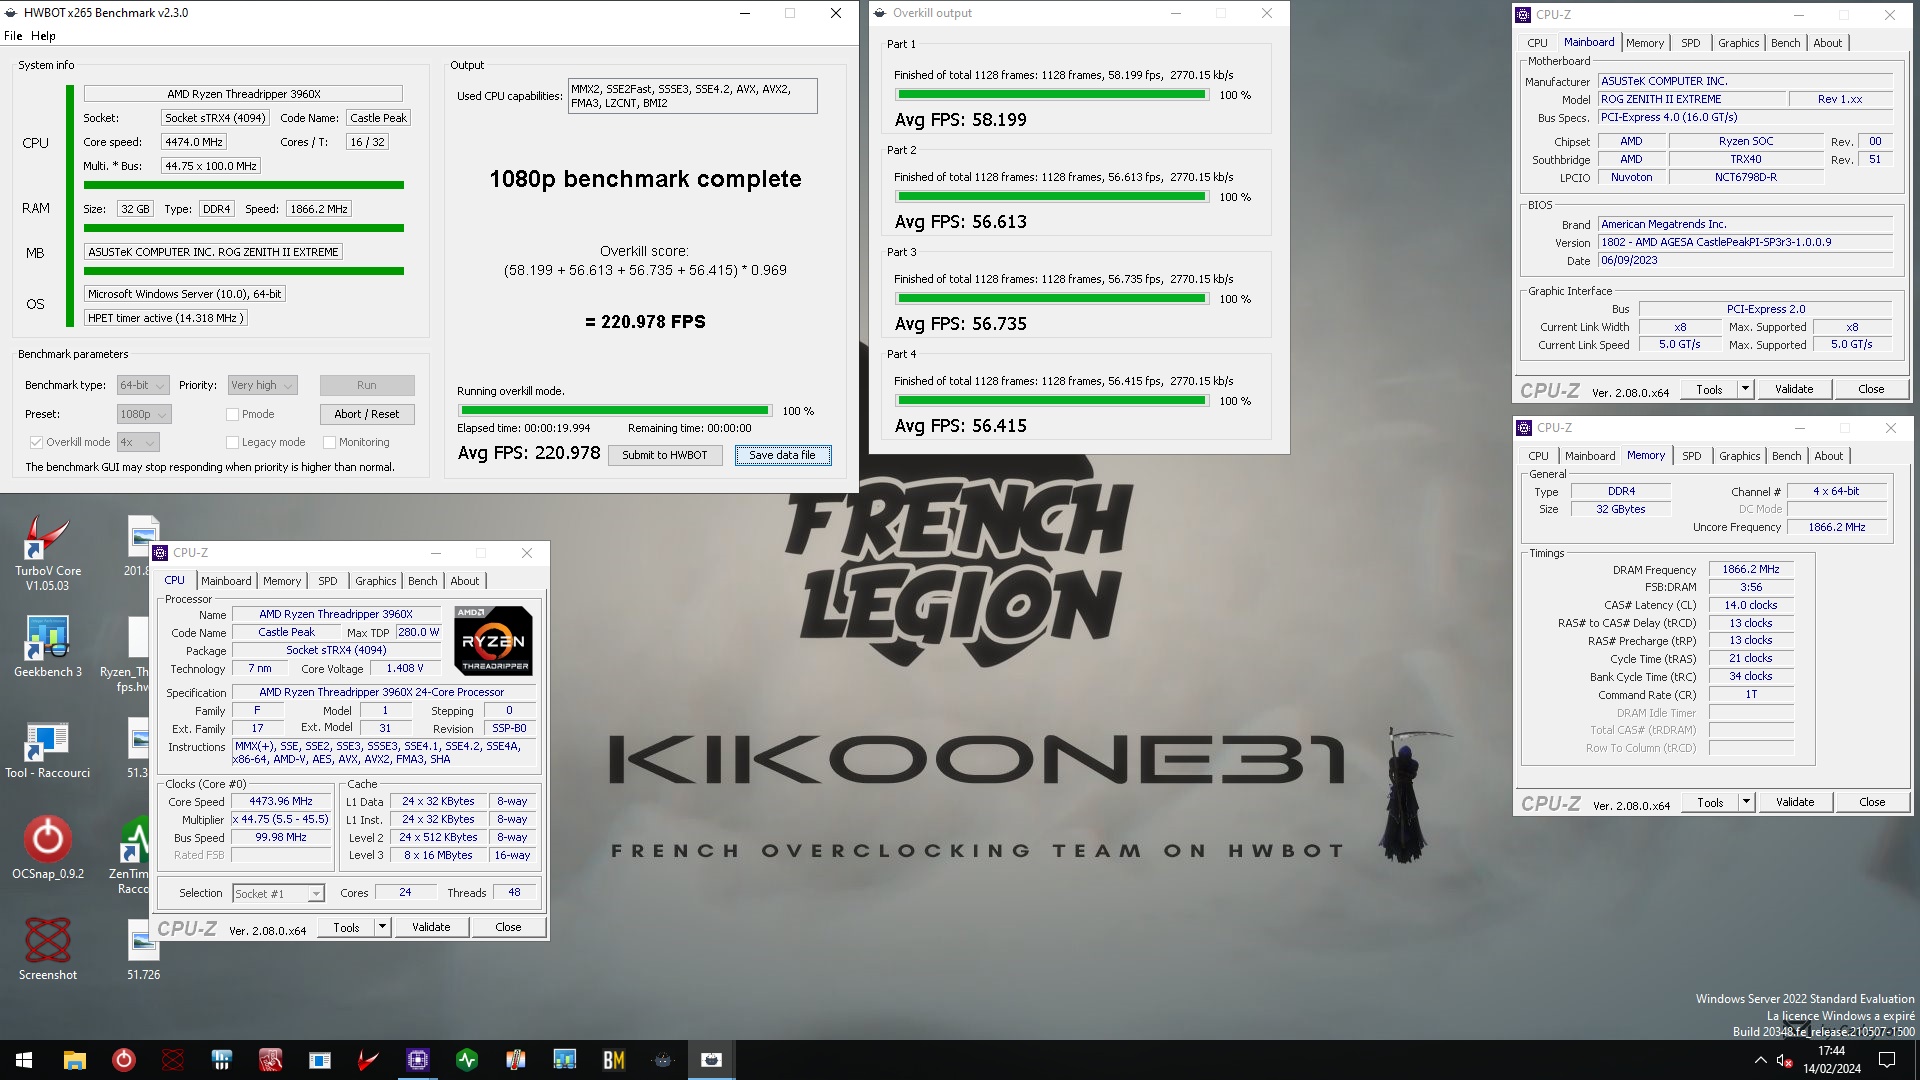Viewport: 1920px width, 1080px height.
Task: Open the Tool - Raccourci desktop shortcut
Action: (x=47, y=750)
